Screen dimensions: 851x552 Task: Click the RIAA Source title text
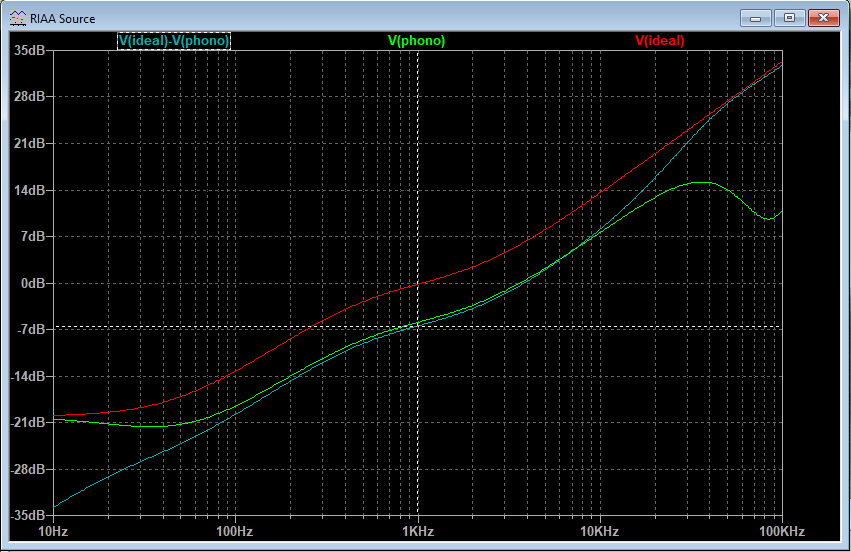(x=62, y=18)
